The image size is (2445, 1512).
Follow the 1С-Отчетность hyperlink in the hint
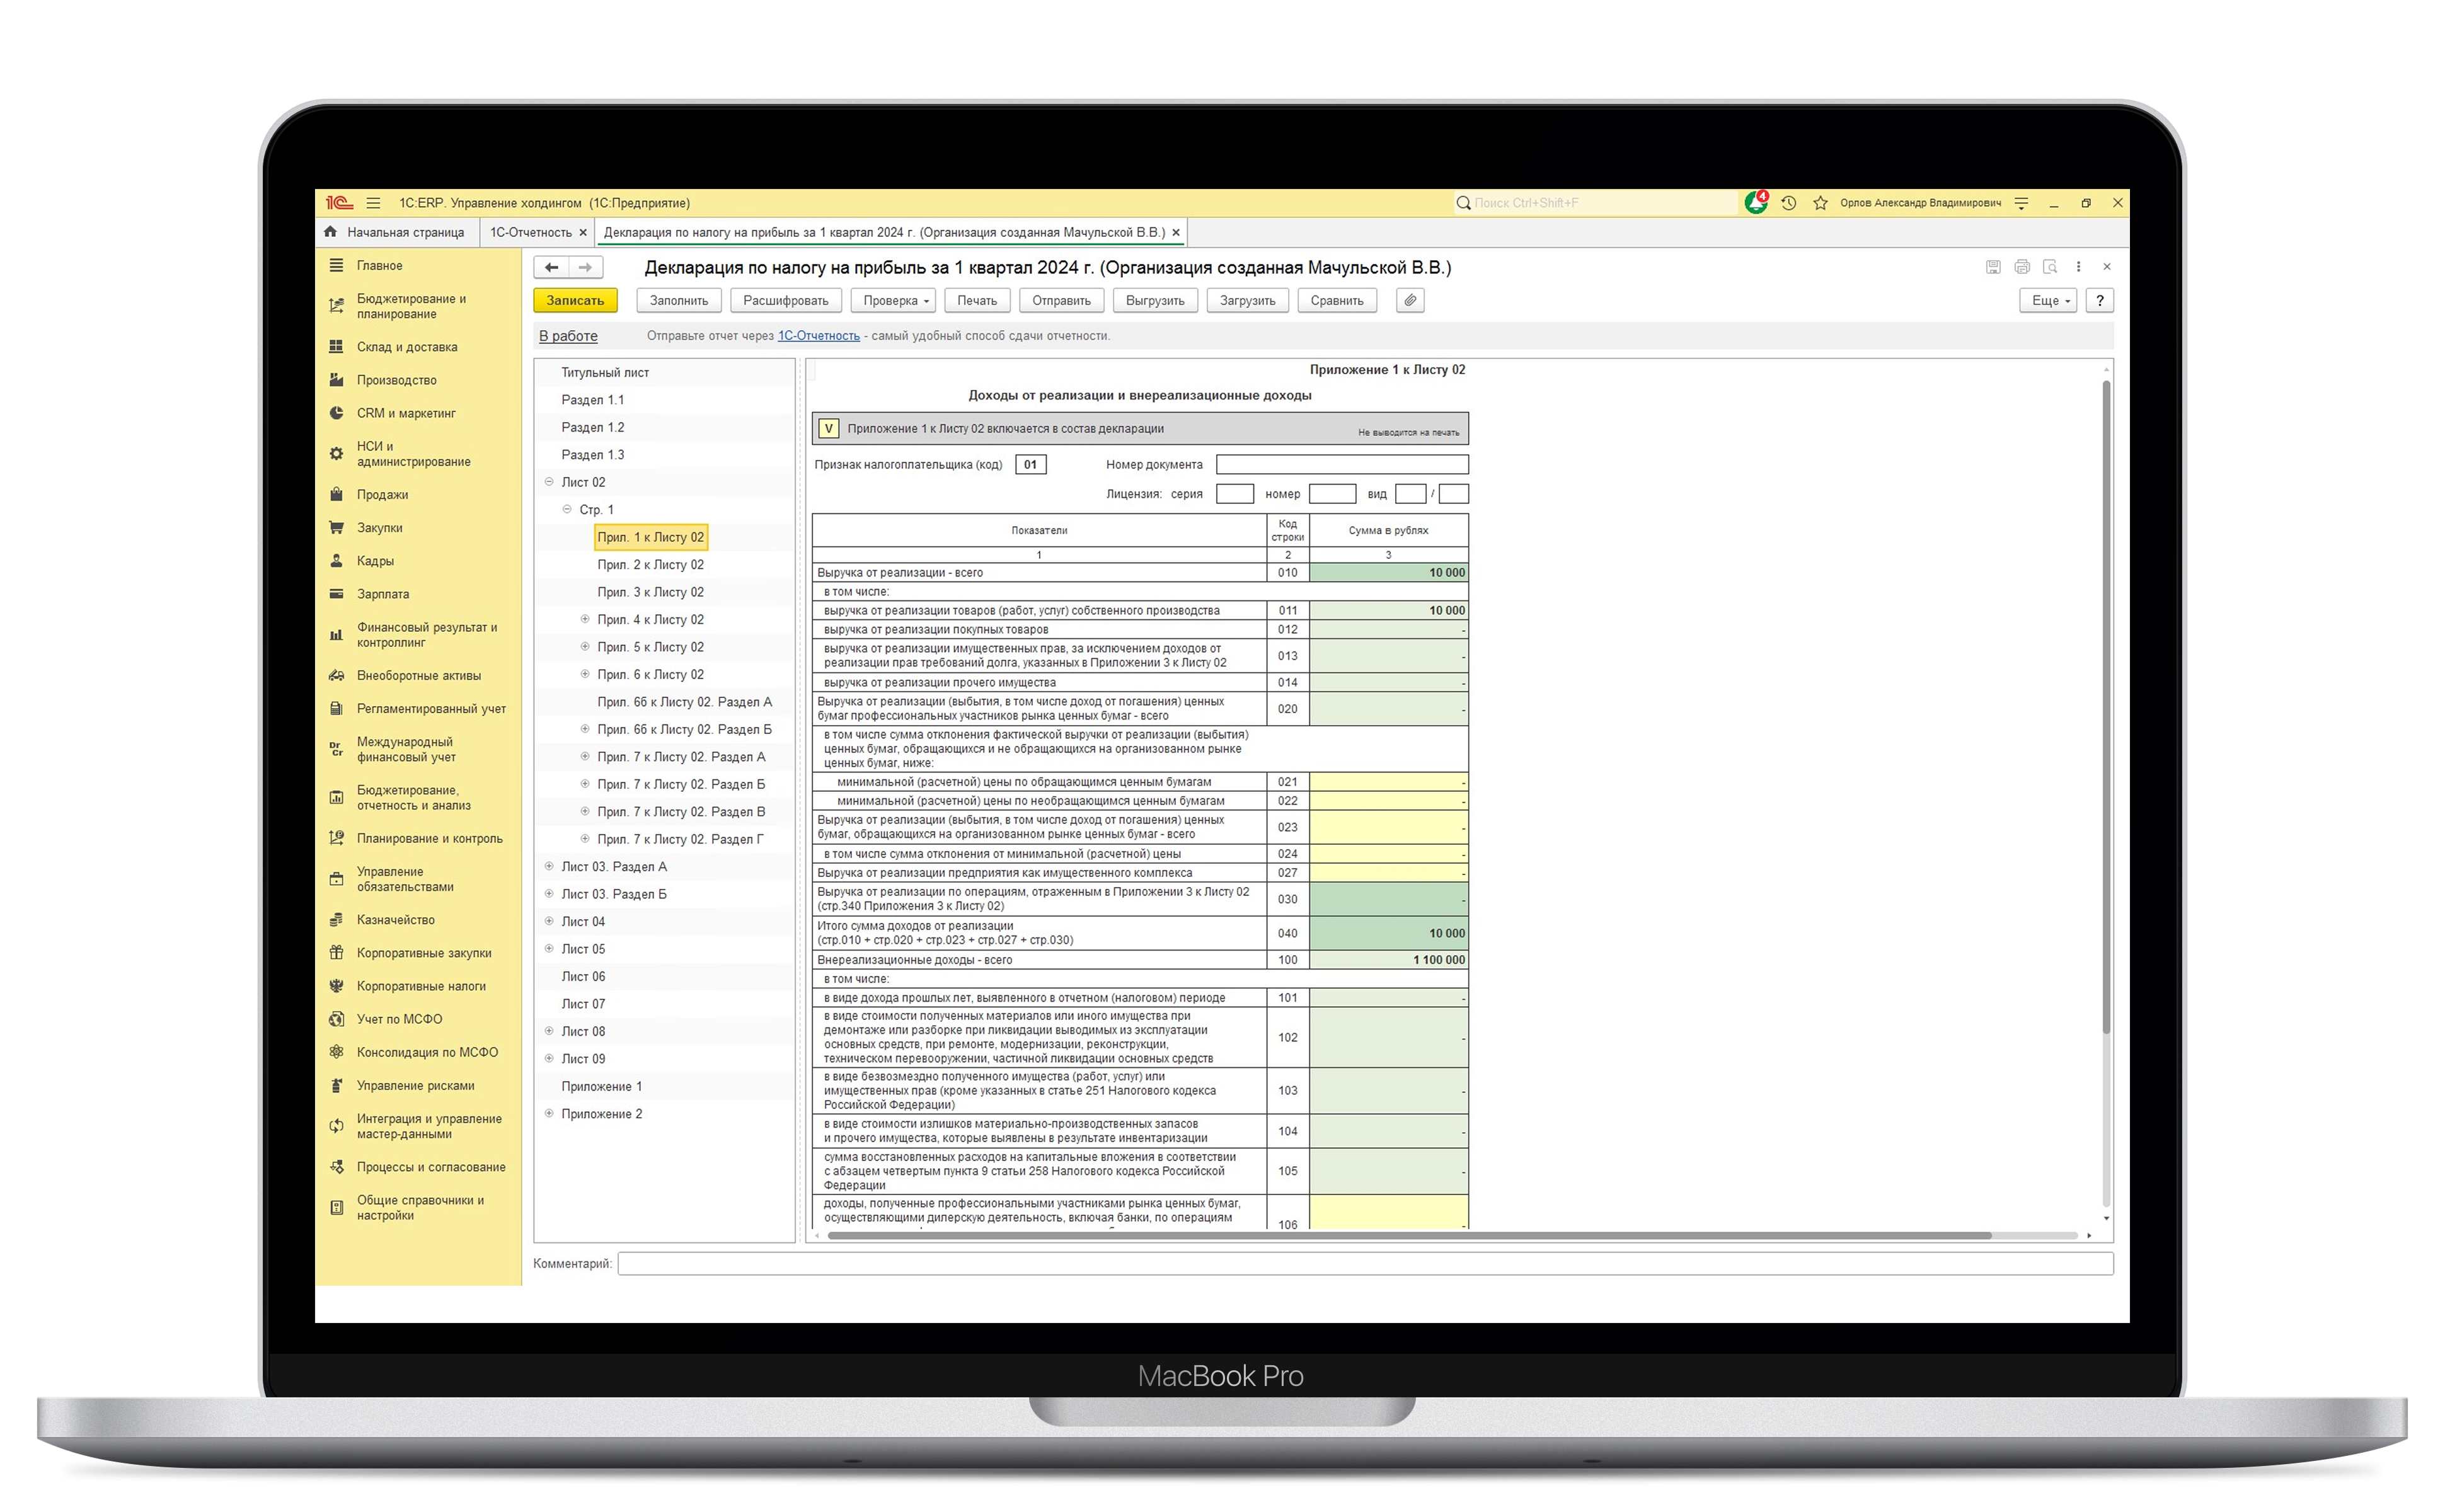[818, 336]
